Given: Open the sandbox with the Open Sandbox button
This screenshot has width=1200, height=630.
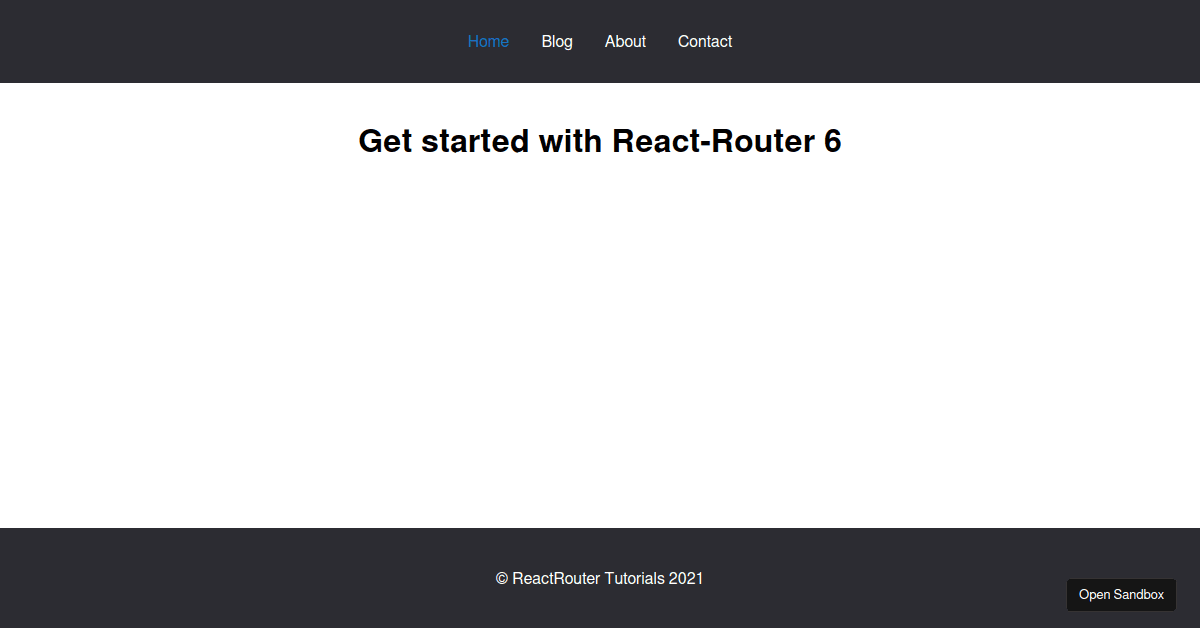Looking at the screenshot, I should (x=1121, y=594).
